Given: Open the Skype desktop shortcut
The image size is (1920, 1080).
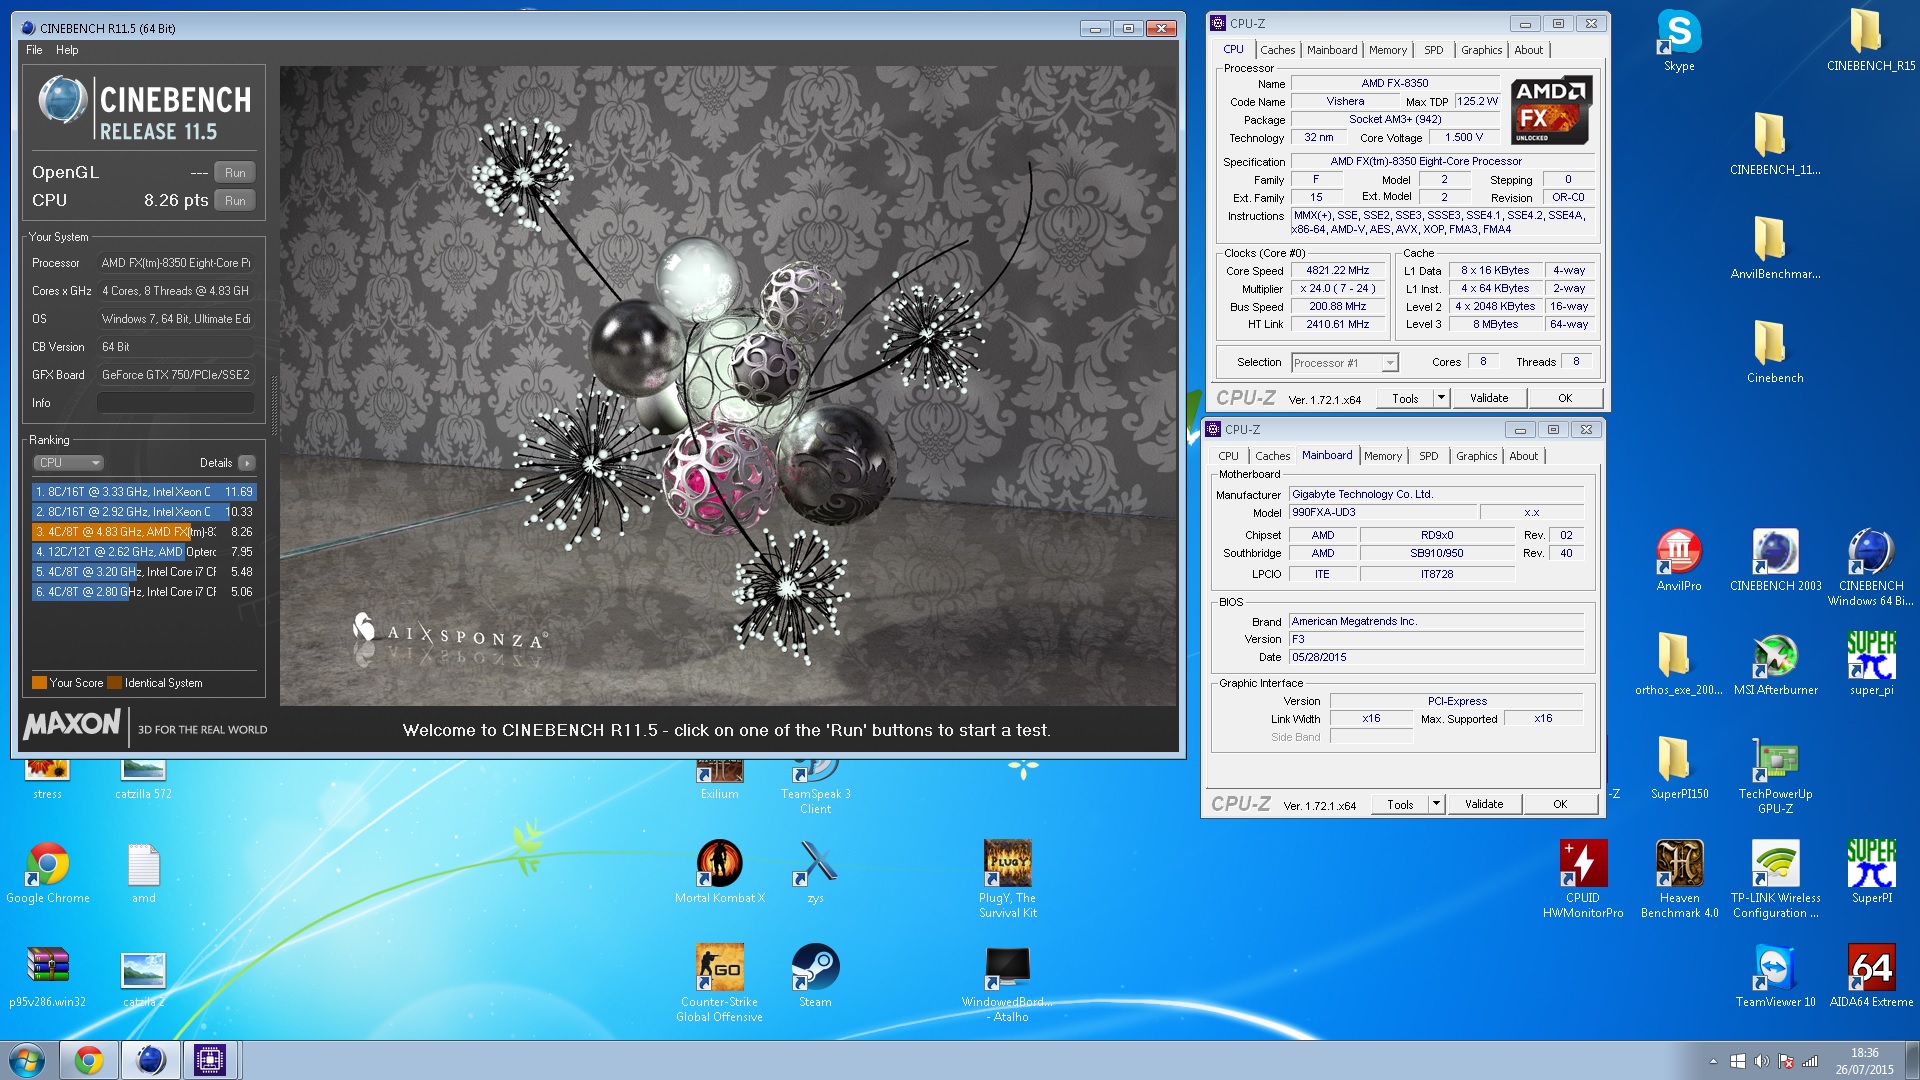Looking at the screenshot, I should (1679, 40).
